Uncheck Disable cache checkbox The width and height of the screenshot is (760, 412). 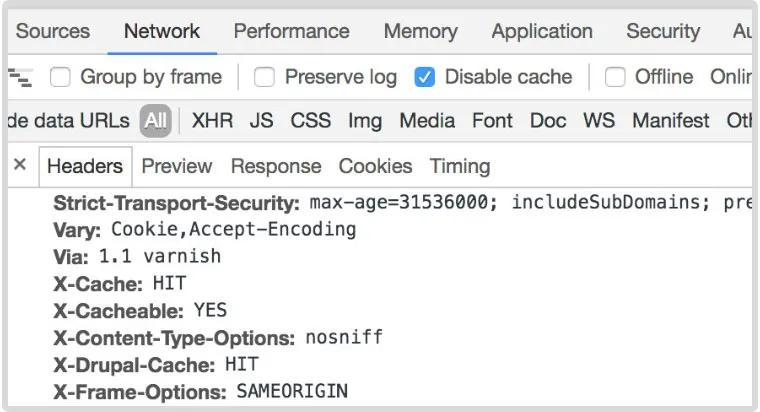425,77
